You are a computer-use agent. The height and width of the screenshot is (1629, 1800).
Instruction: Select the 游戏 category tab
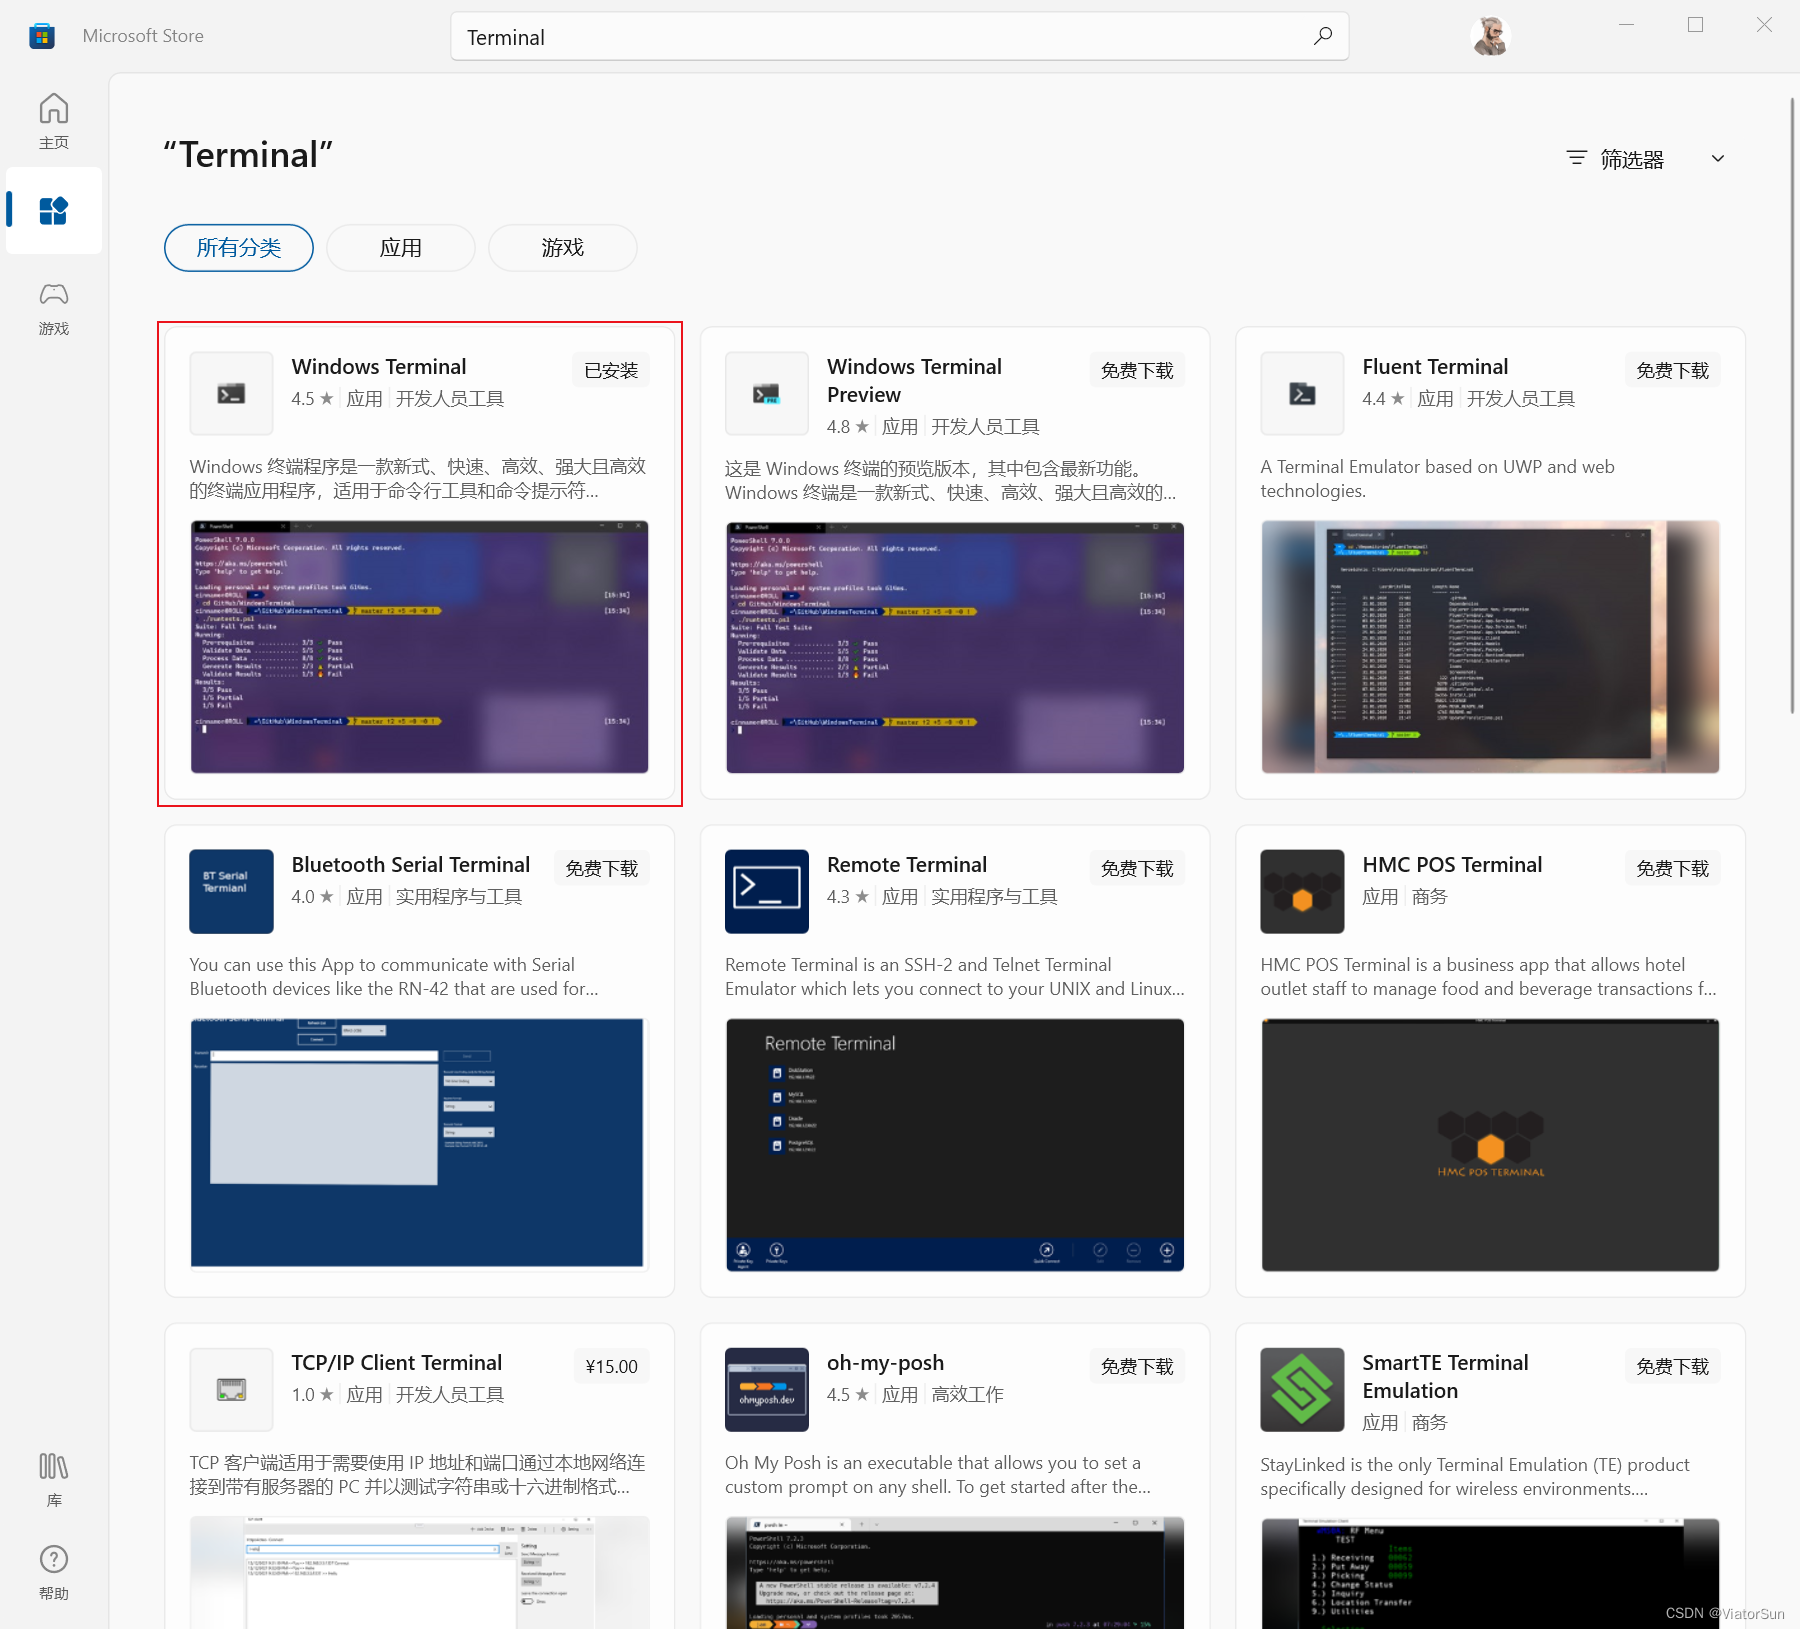pos(563,247)
